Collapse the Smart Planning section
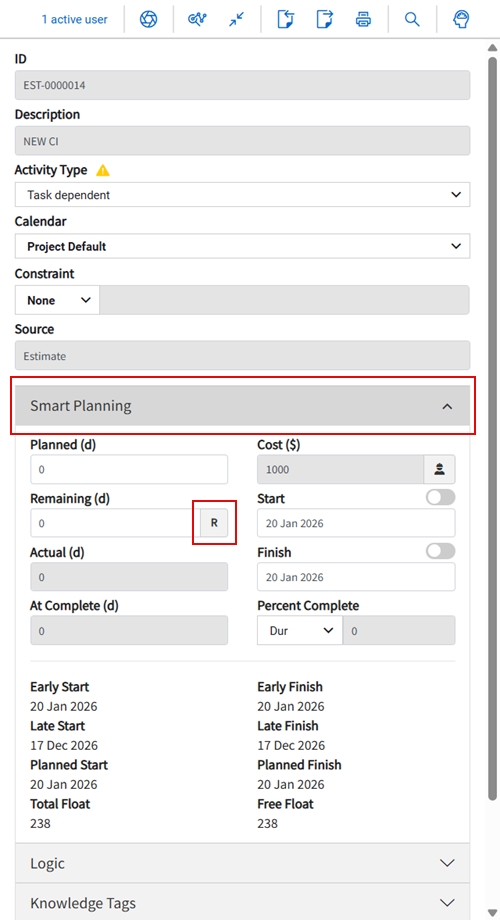500x920 pixels. [242, 405]
